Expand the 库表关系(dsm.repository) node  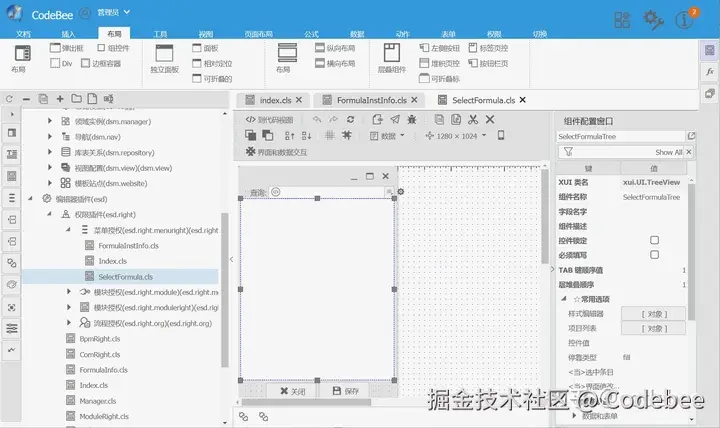[x=50, y=152]
